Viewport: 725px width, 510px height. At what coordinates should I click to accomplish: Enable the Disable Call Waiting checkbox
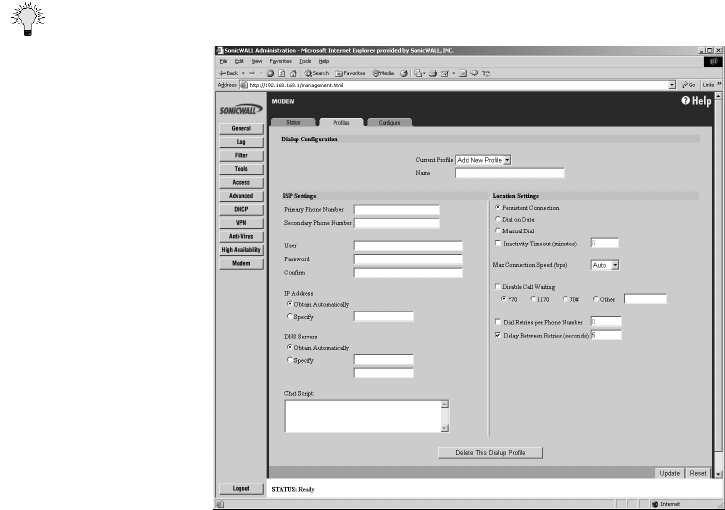pyautogui.click(x=498, y=286)
